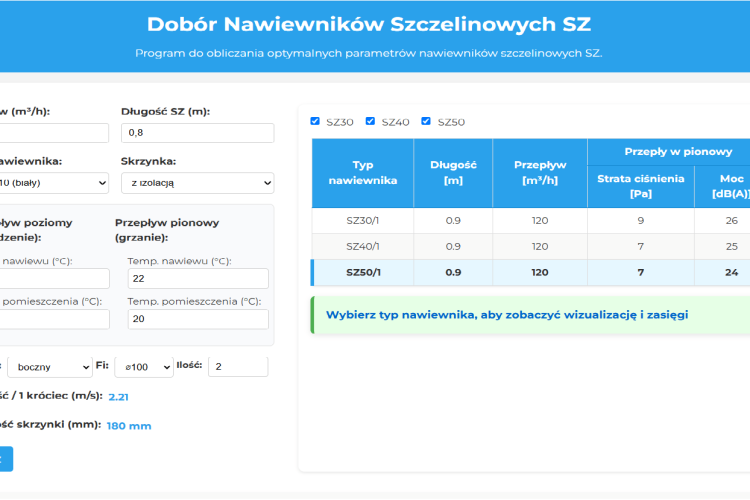Select the highlighted SZ50/1 row
This screenshot has width=750, height=500.
pos(530,272)
